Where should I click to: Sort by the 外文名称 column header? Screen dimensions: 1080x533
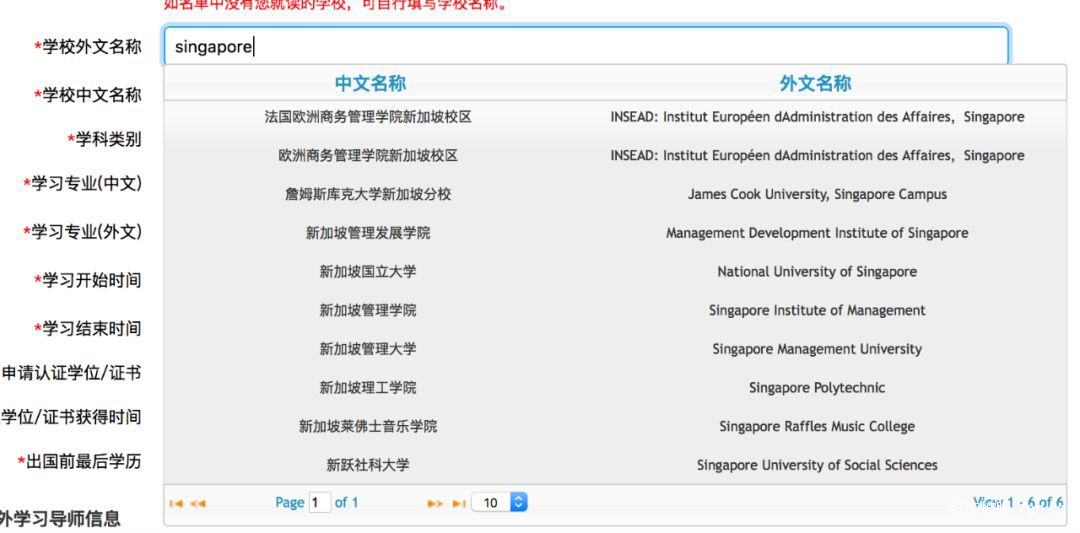(x=815, y=84)
